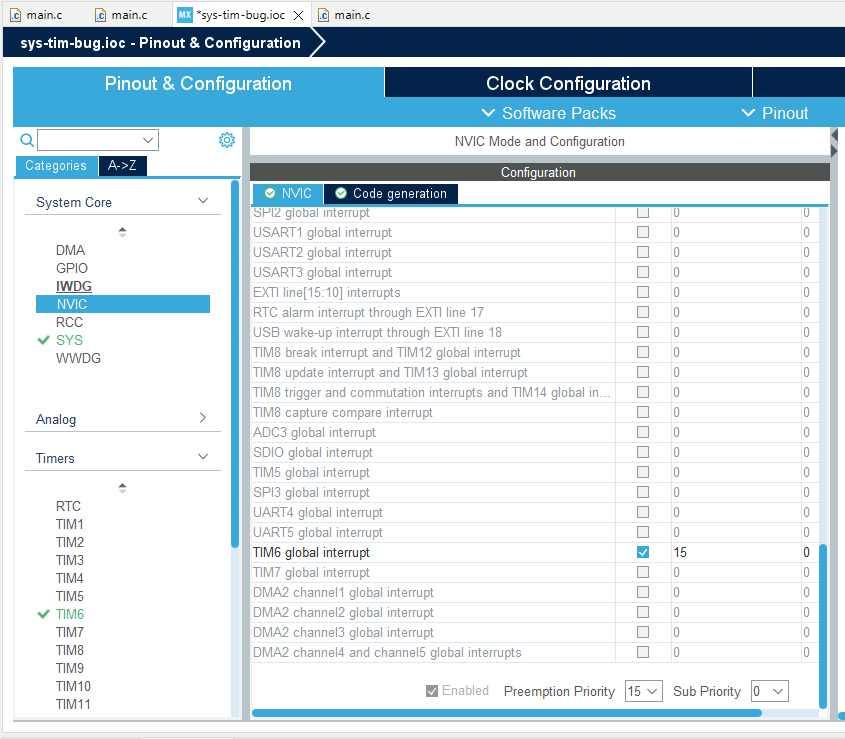Viewport: 845px width, 739px height.
Task: Click the up scroll arrow above the DMA list
Action: pyautogui.click(x=122, y=231)
